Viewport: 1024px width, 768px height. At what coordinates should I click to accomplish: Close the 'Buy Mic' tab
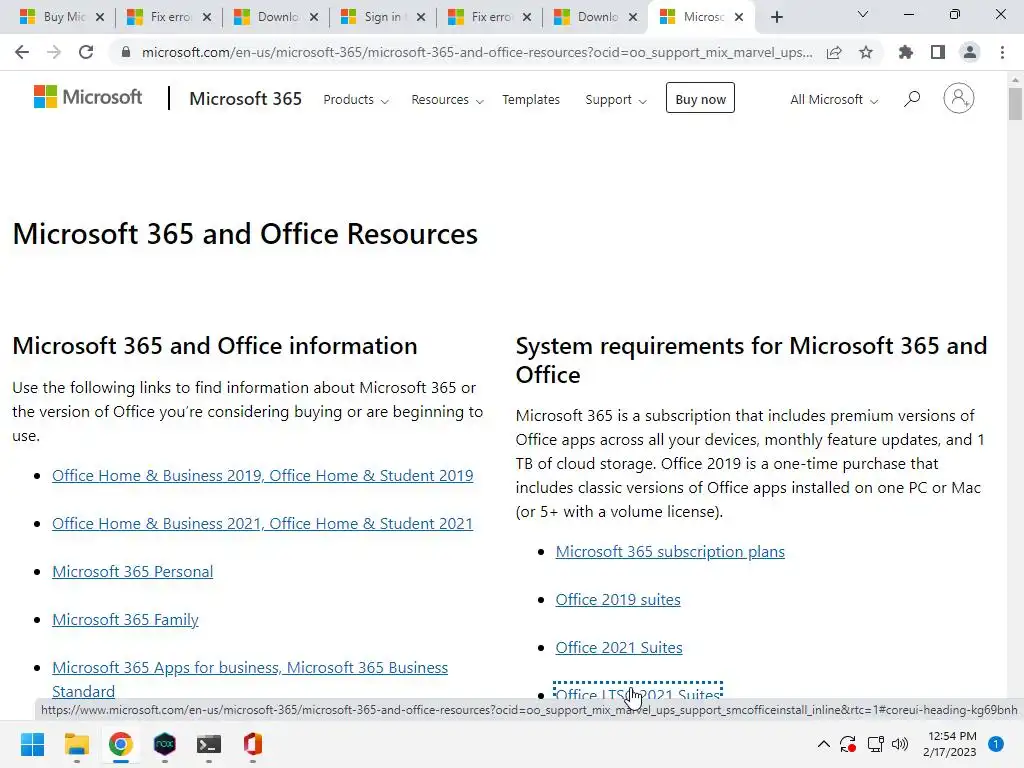pyautogui.click(x=100, y=17)
